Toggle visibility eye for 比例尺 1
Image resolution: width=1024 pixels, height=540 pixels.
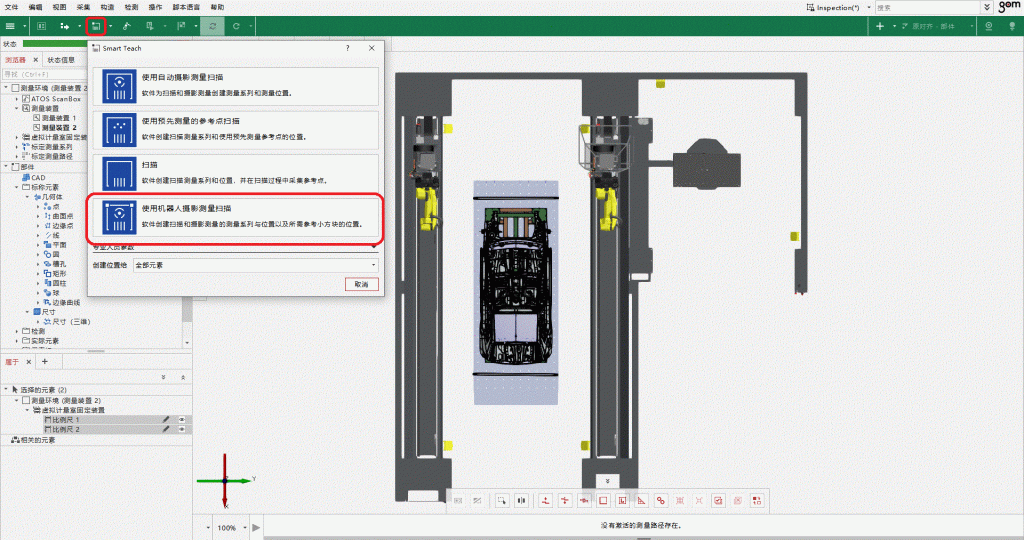pyautogui.click(x=182, y=420)
